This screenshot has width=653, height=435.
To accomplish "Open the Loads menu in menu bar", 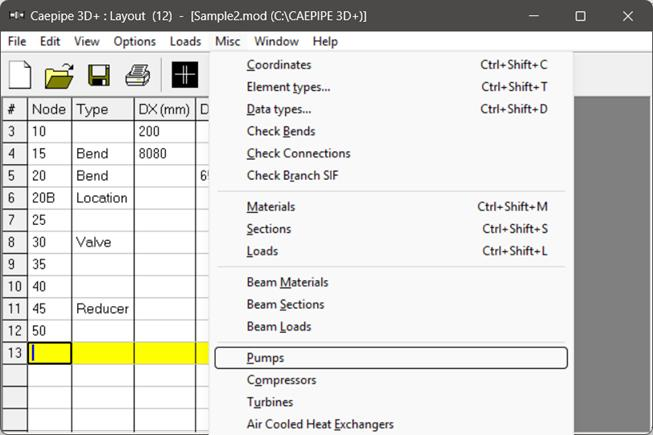I will [185, 41].
